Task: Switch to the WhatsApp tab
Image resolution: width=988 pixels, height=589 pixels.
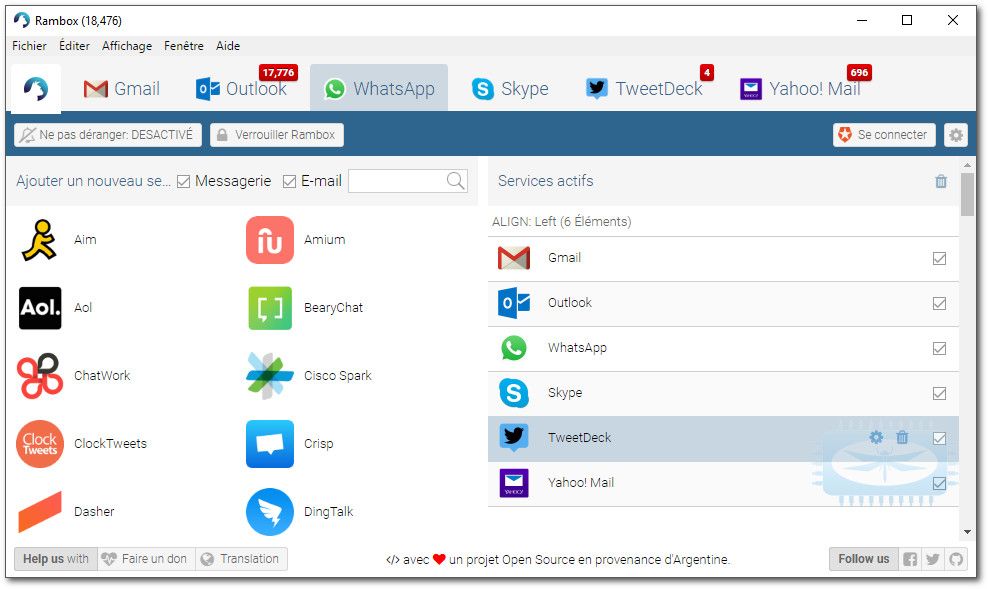Action: click(379, 89)
